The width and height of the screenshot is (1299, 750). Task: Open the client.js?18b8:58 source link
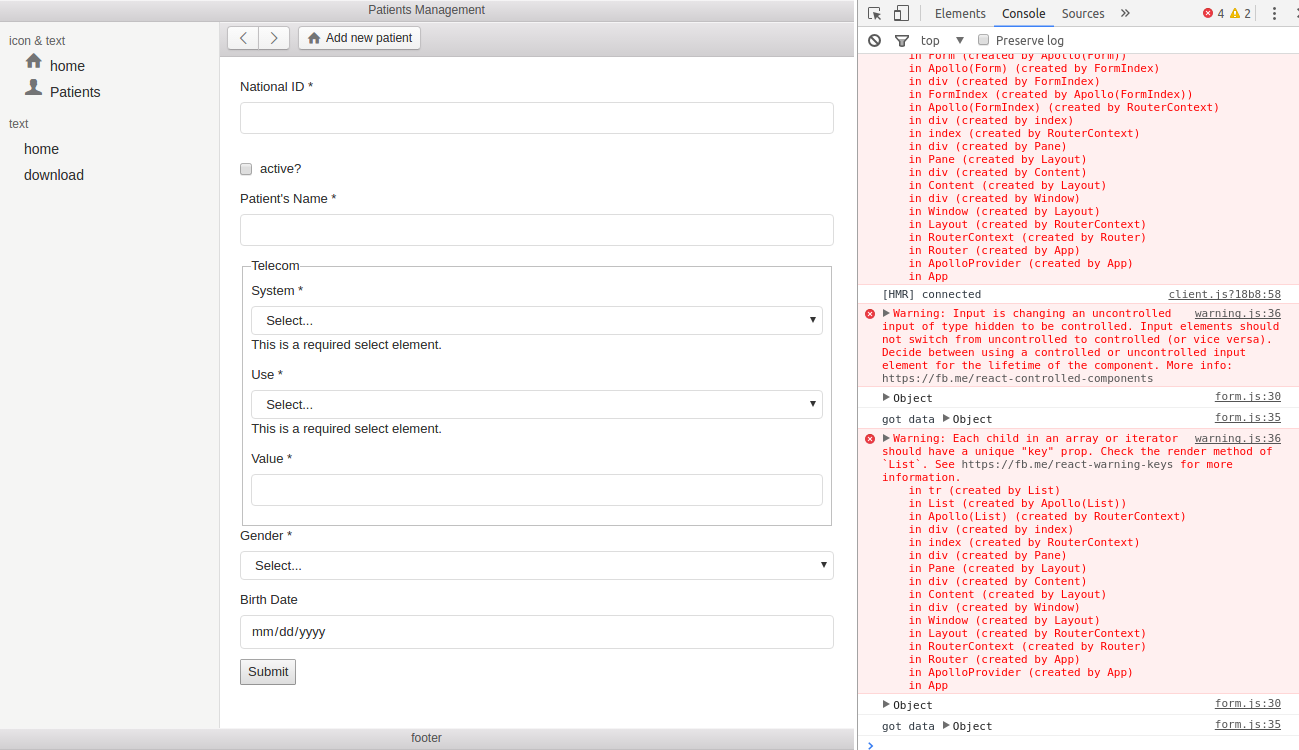click(x=1224, y=294)
